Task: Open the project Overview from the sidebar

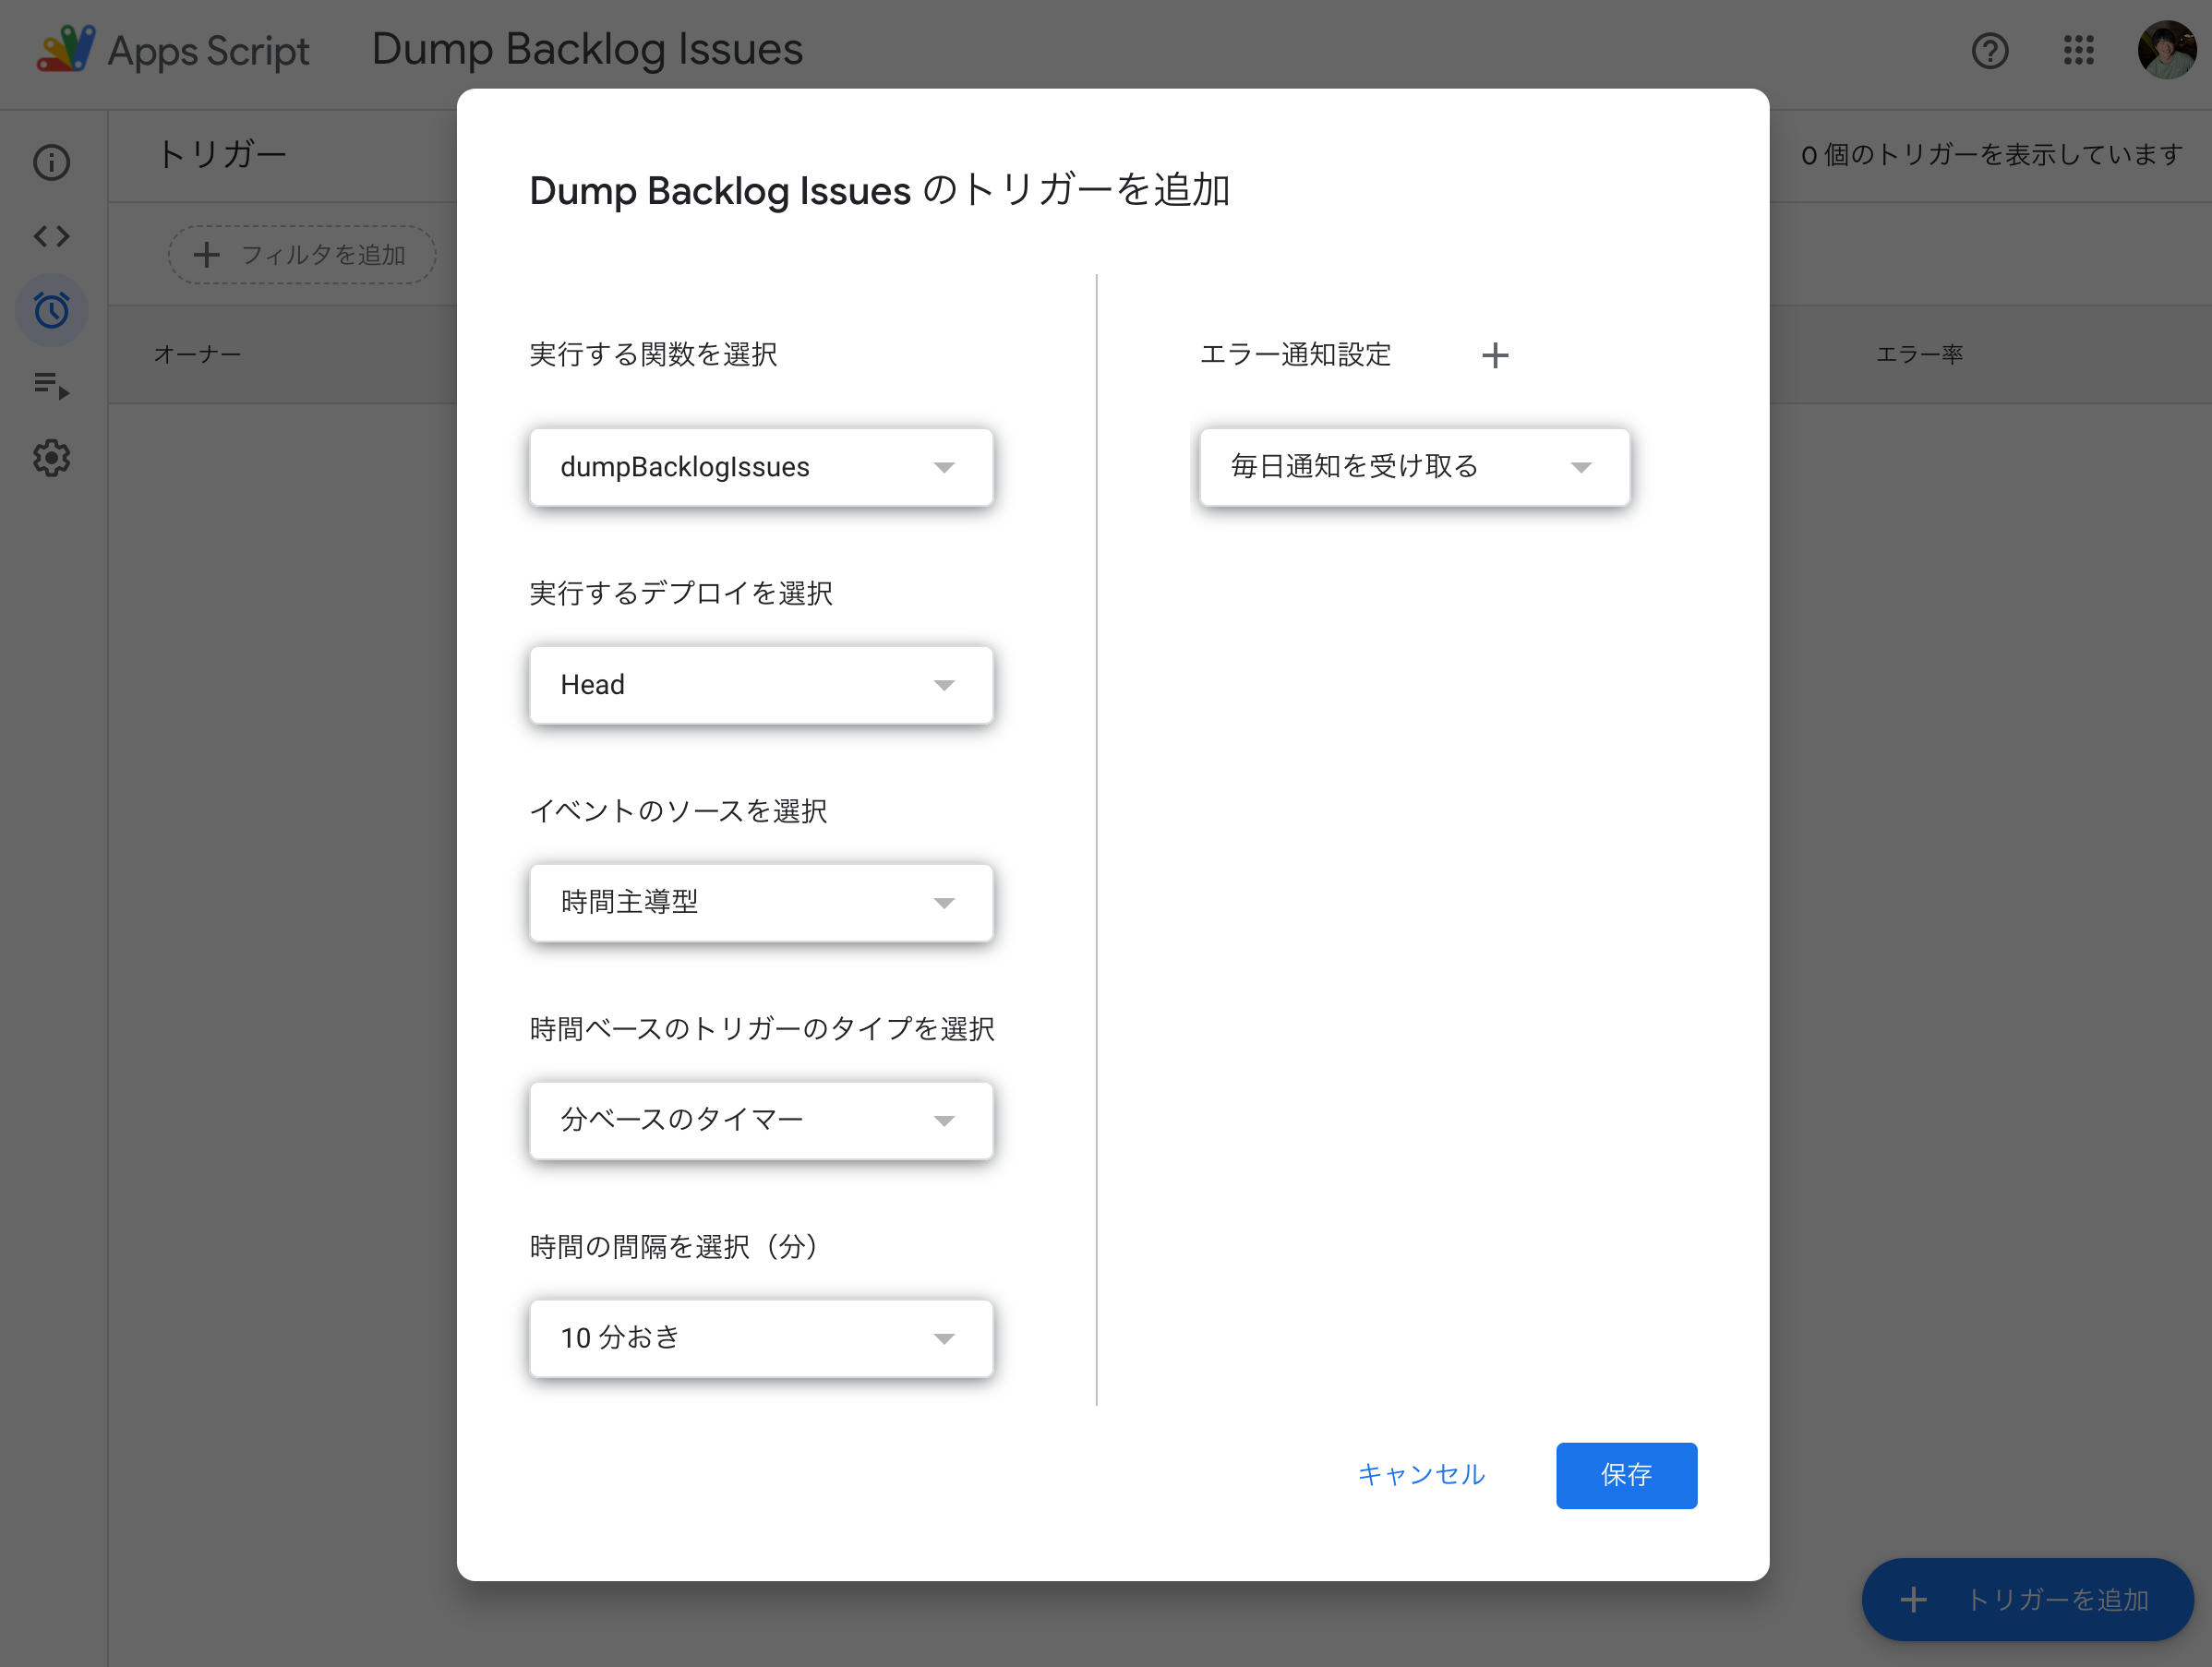Action: (51, 162)
